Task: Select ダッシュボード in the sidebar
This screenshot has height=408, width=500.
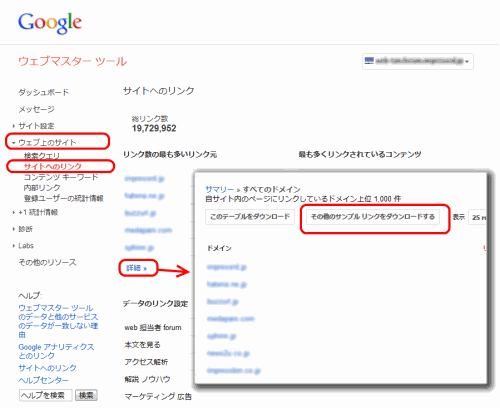Action: pos(44,92)
